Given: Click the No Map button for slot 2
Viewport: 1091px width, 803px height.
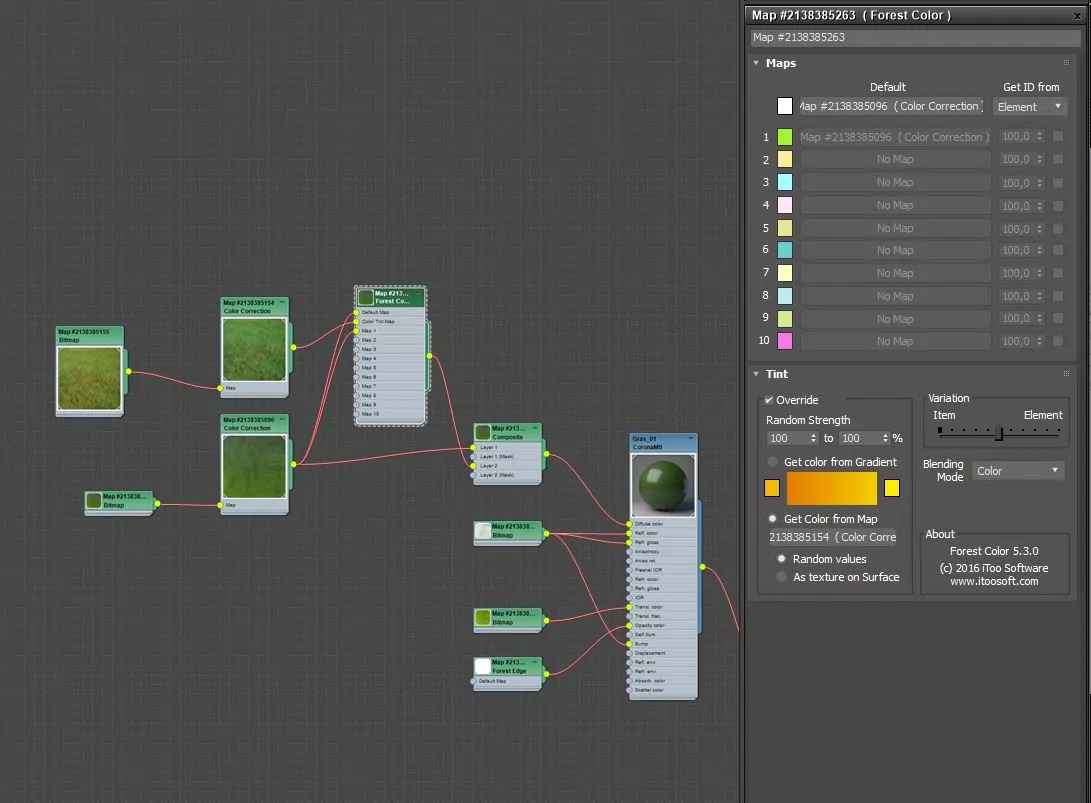Looking at the screenshot, I should (894, 160).
